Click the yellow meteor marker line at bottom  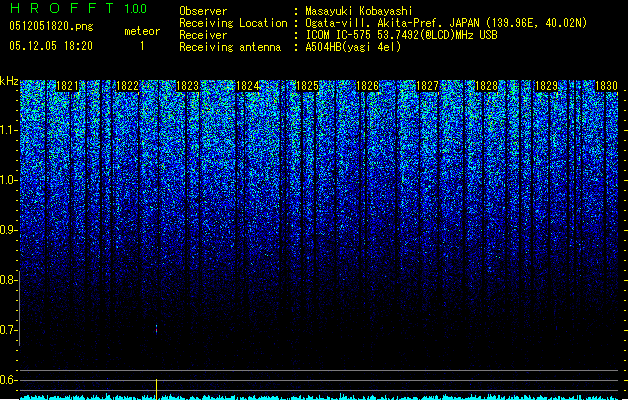156,388
